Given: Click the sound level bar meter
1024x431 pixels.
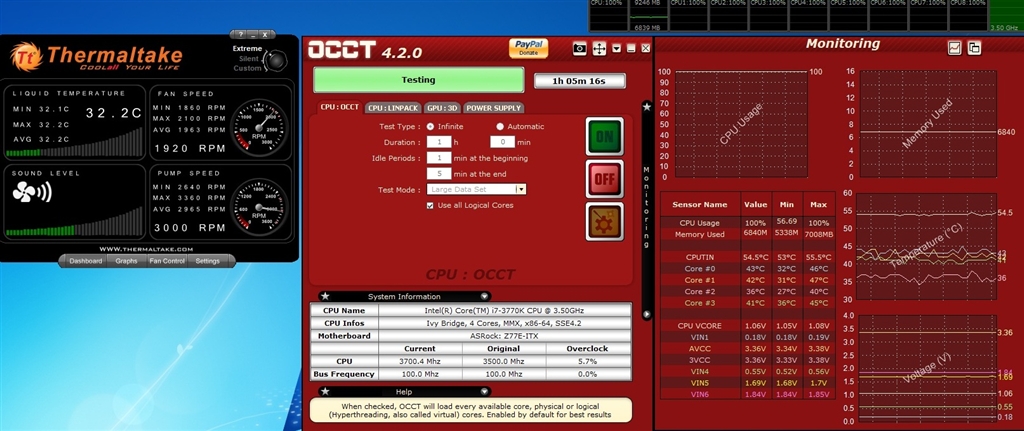Looking at the screenshot, I should pos(74,223).
